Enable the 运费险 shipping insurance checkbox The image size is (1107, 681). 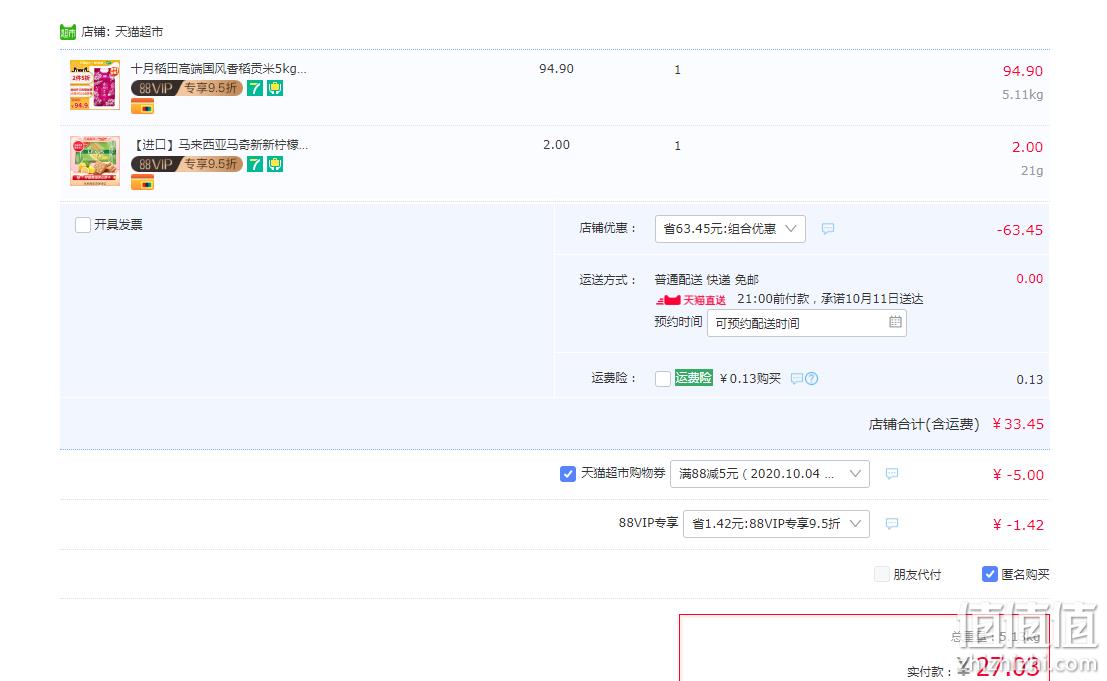(x=663, y=379)
